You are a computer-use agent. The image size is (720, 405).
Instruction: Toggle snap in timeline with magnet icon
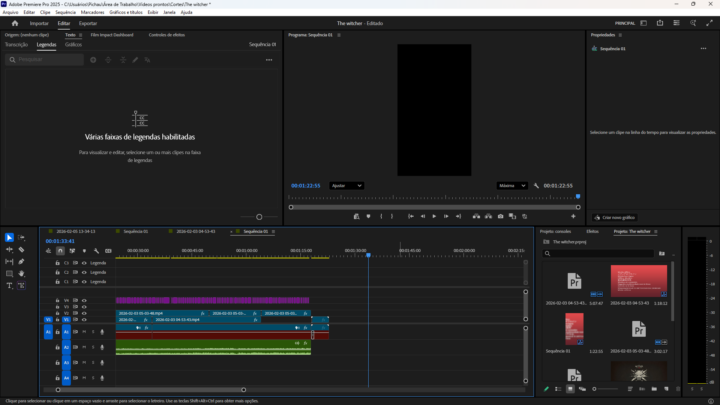[60, 250]
